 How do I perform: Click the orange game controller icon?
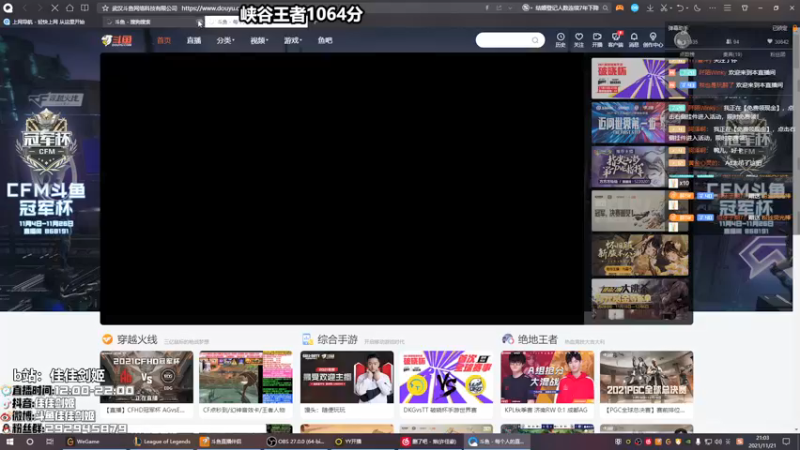pyautogui.click(x=619, y=8)
